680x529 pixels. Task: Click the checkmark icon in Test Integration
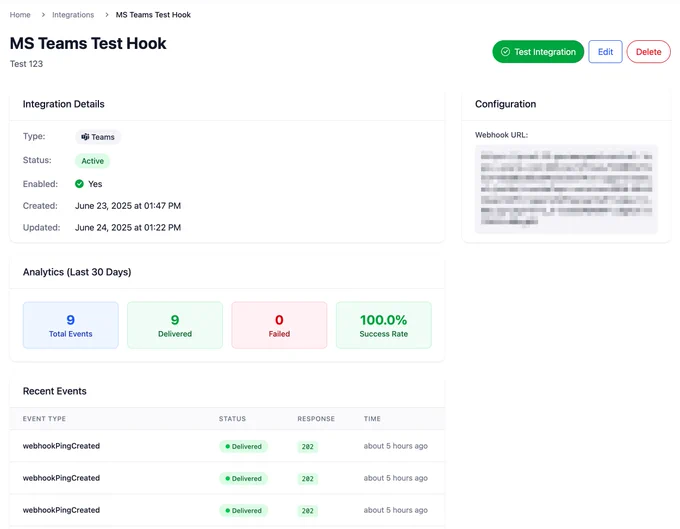coord(505,52)
